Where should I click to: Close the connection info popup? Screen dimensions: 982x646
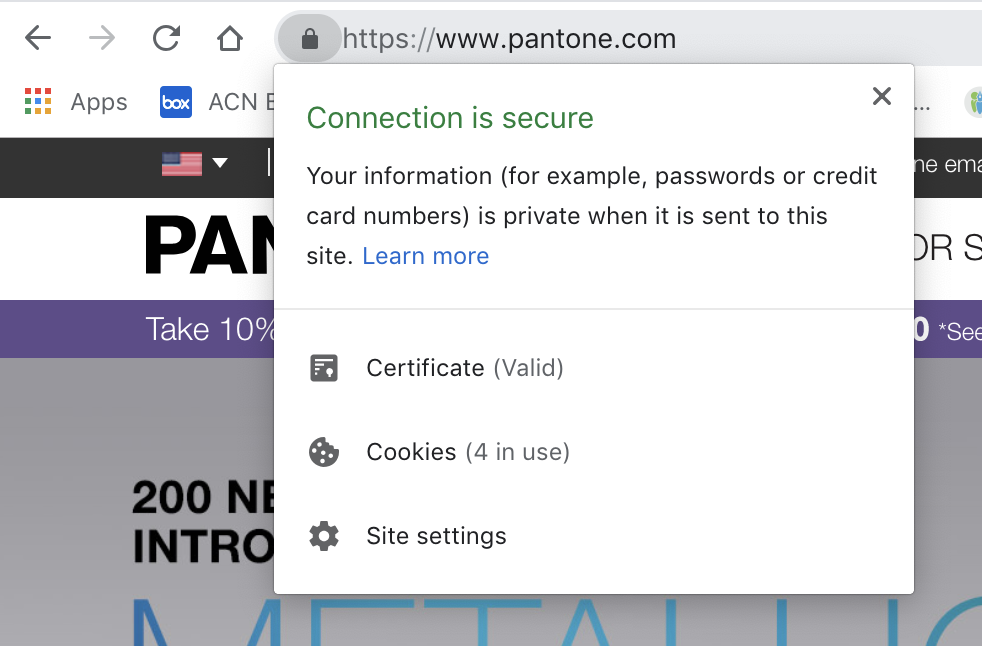coord(882,96)
